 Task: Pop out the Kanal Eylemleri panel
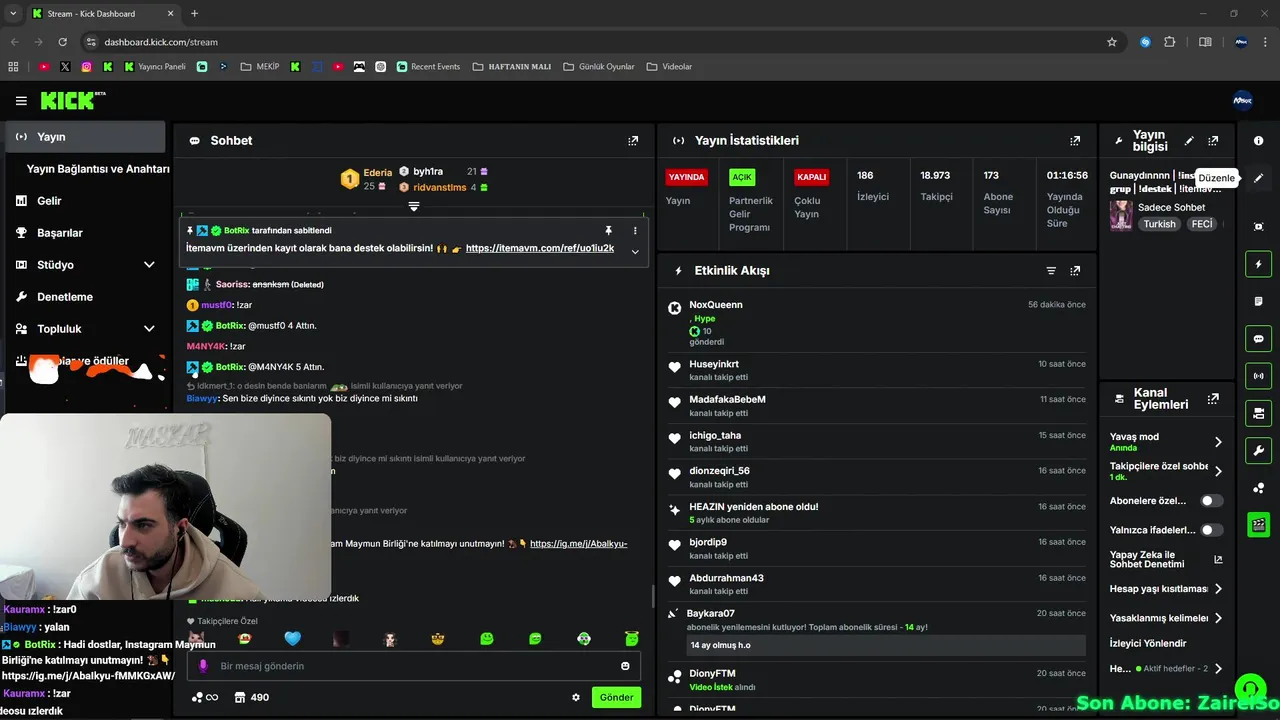1213,398
